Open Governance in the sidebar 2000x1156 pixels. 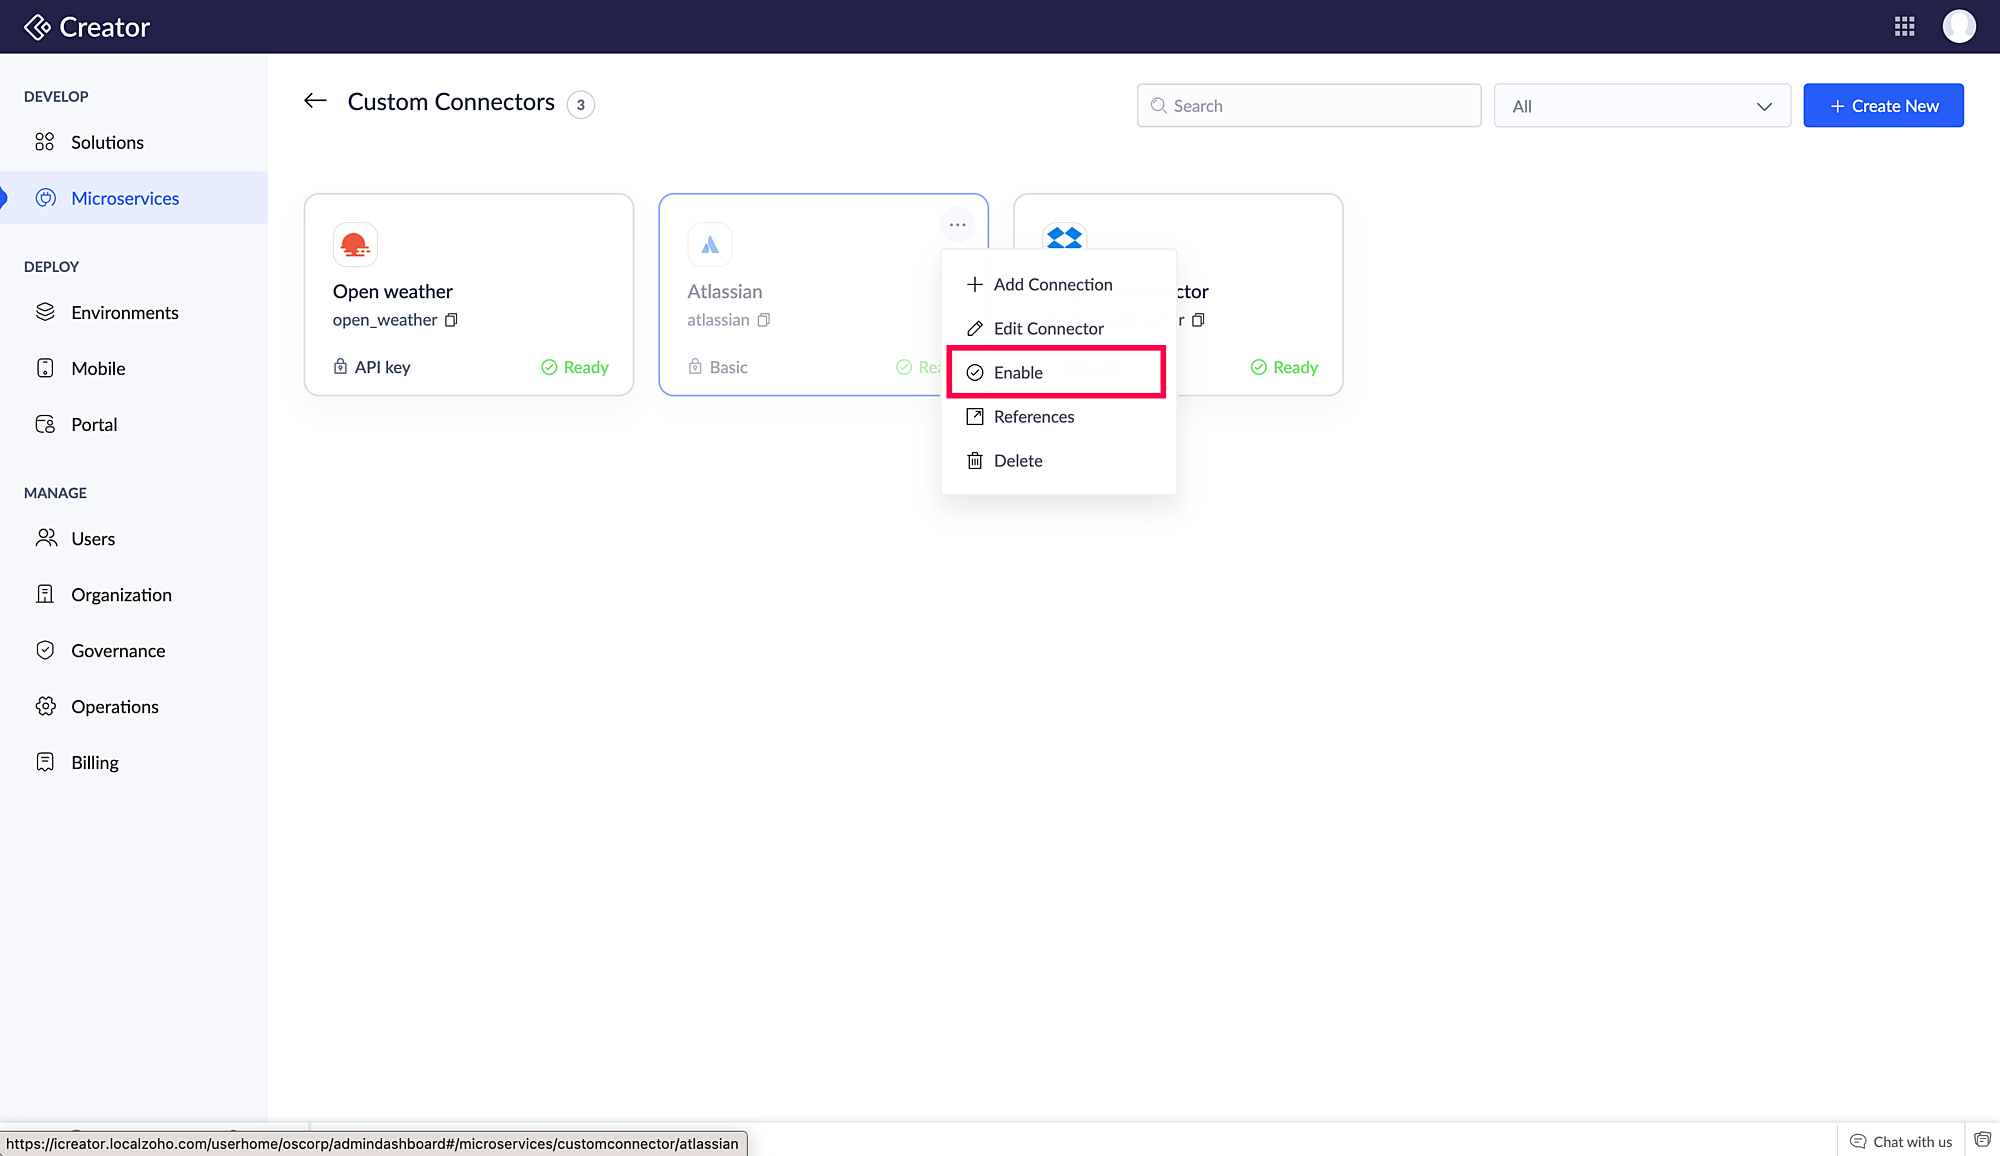118,651
